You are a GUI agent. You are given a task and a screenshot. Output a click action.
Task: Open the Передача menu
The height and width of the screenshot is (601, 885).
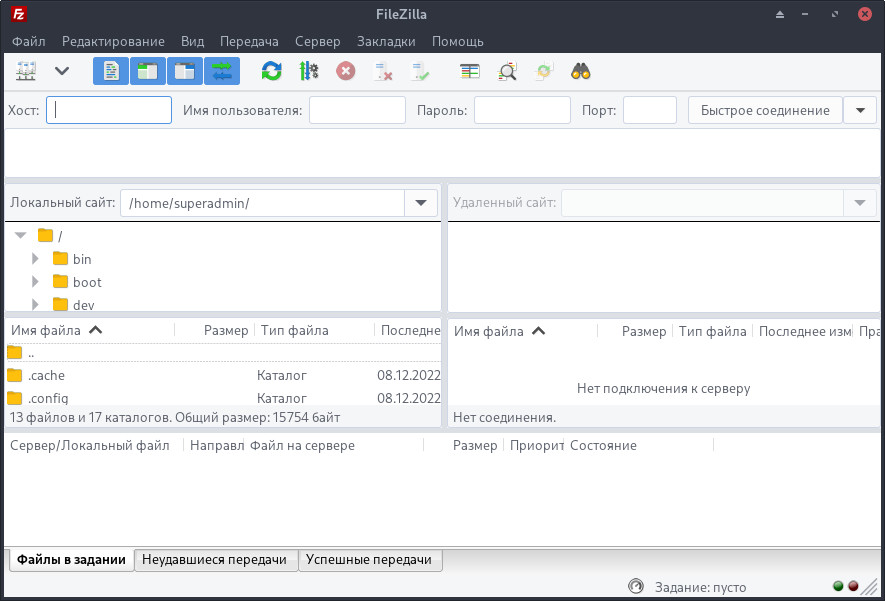pos(249,41)
